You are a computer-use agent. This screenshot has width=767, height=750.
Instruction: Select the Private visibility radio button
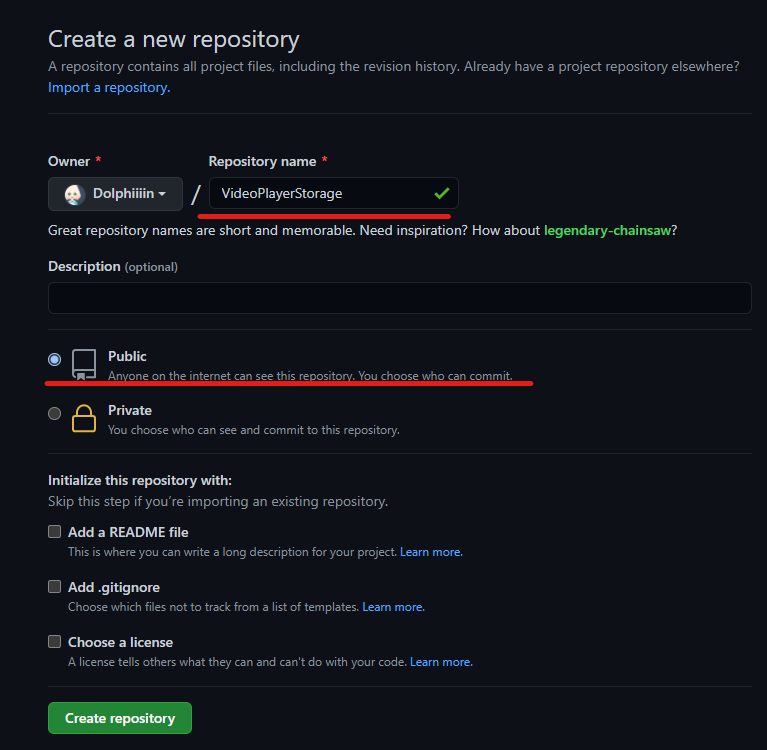[x=54, y=413]
